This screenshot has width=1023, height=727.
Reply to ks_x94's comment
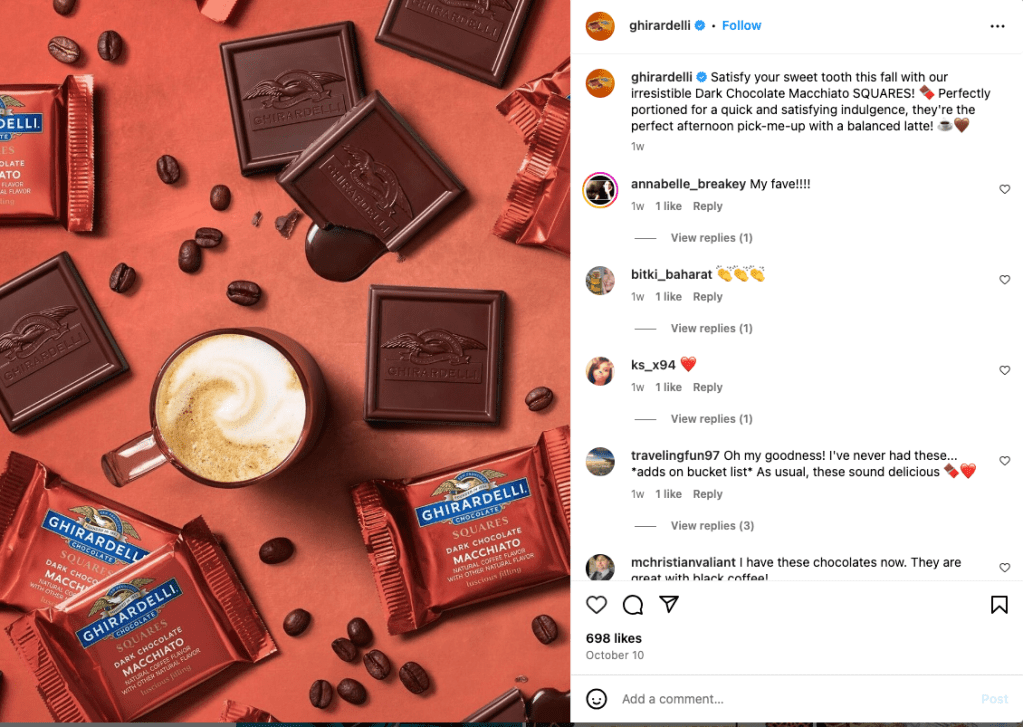(707, 387)
